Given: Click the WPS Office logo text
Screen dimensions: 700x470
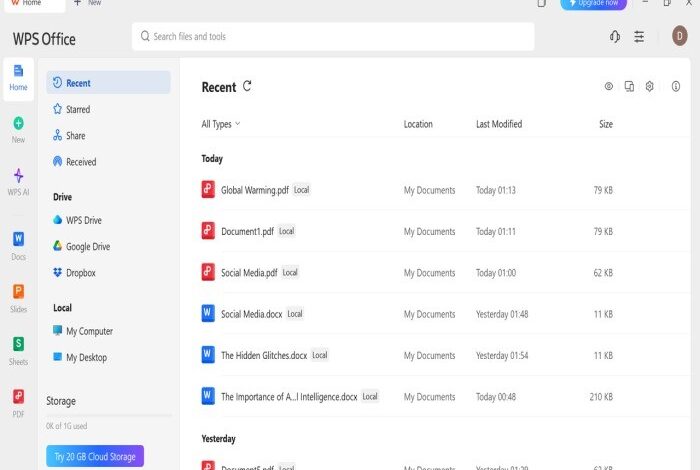Looking at the screenshot, I should pos(44,39).
